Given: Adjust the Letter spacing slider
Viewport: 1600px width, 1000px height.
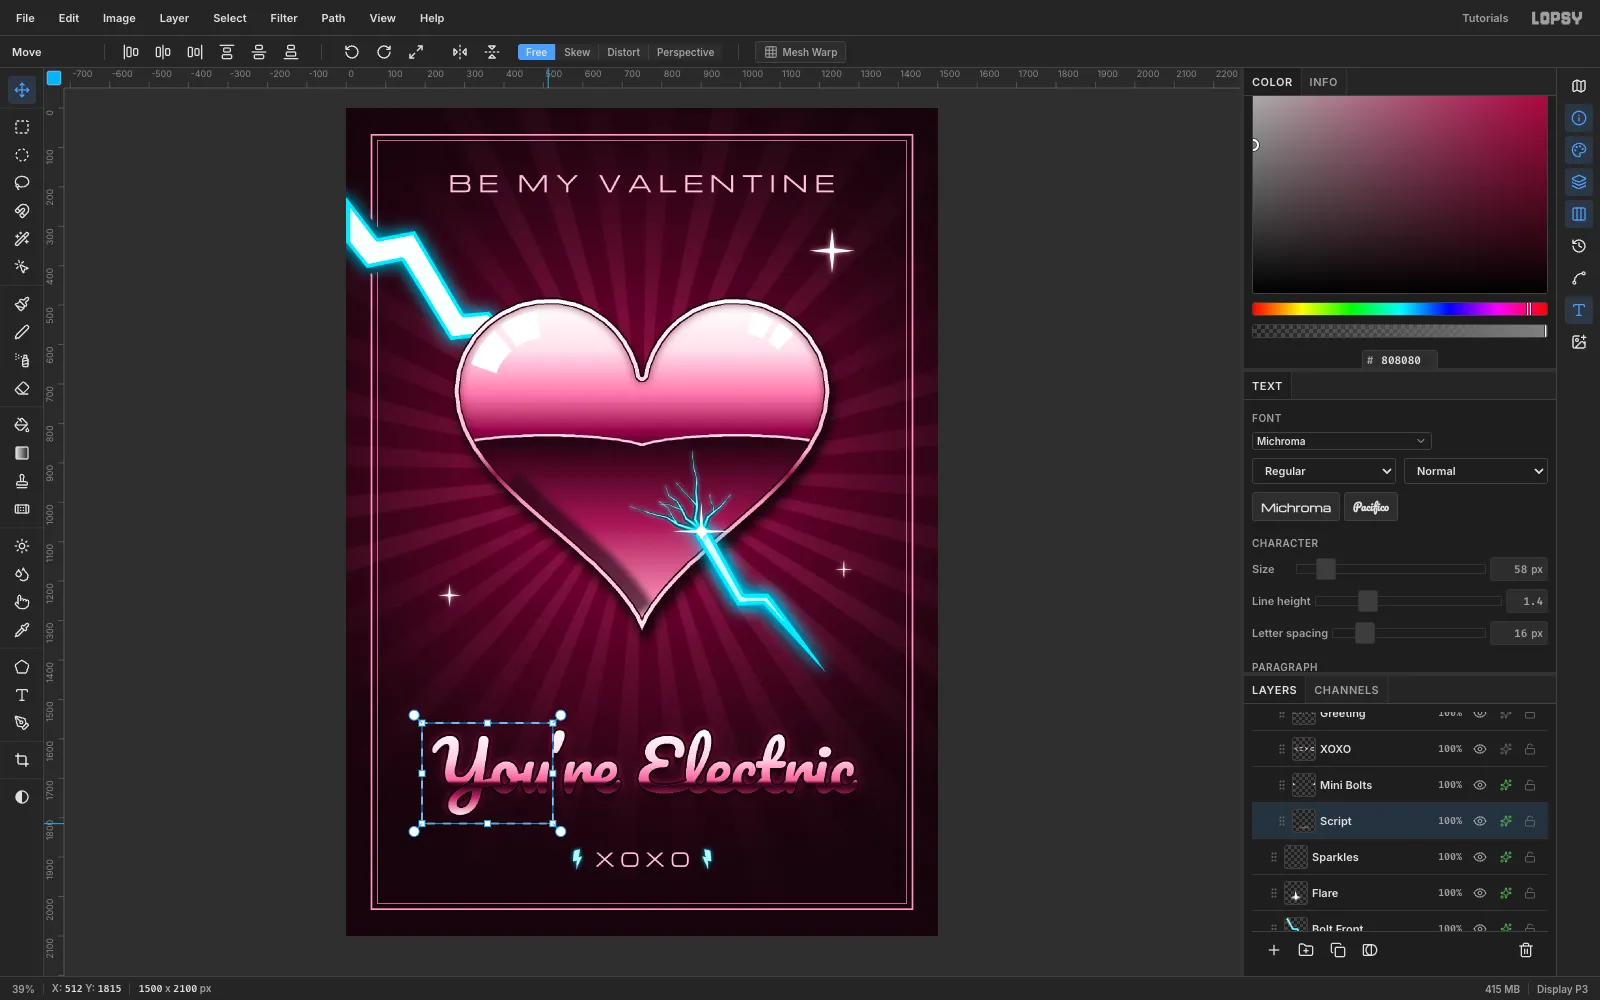Looking at the screenshot, I should 1408,633.
